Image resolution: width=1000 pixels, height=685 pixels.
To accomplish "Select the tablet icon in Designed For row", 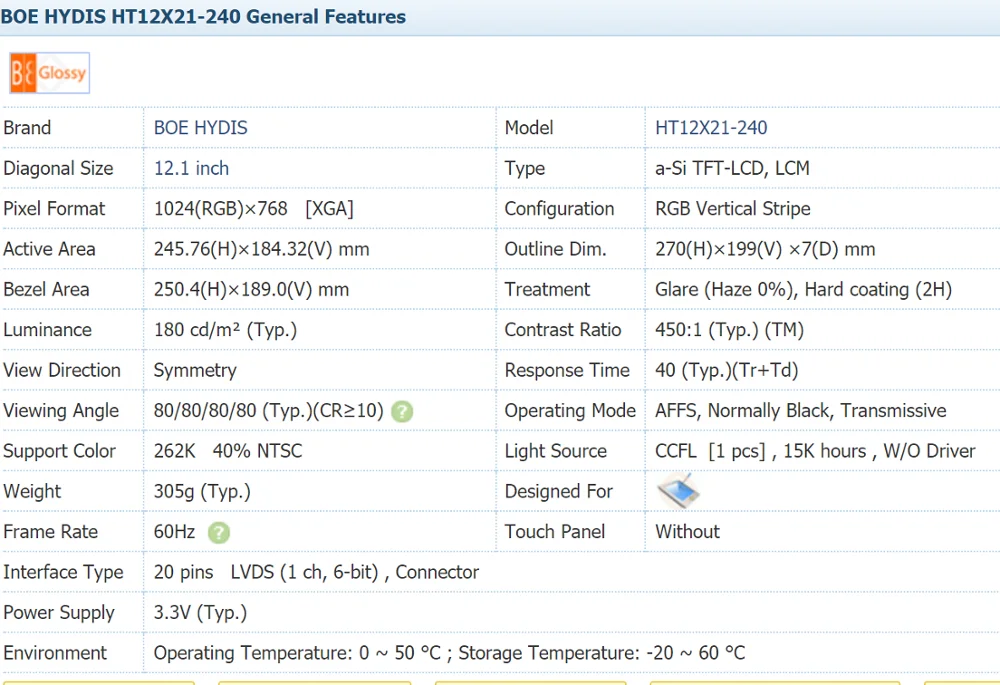I will [676, 491].
